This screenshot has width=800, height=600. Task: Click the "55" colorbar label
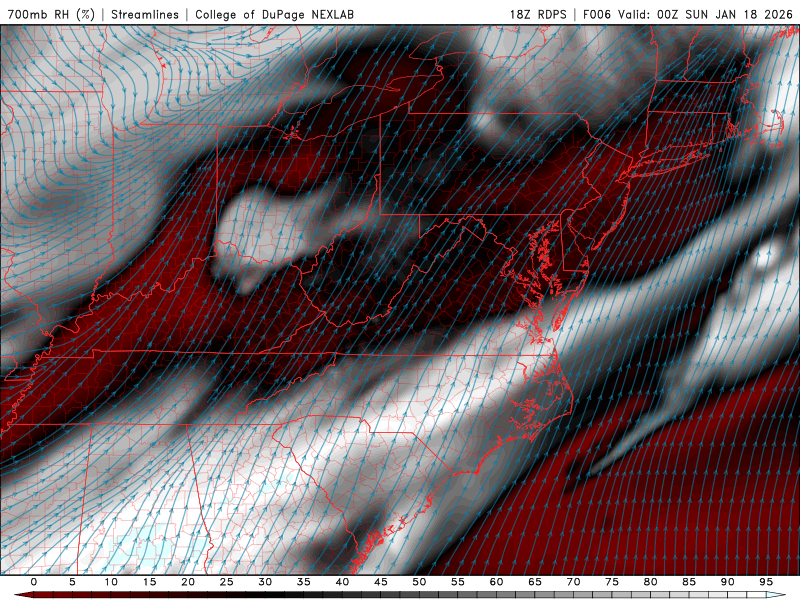pos(458,582)
